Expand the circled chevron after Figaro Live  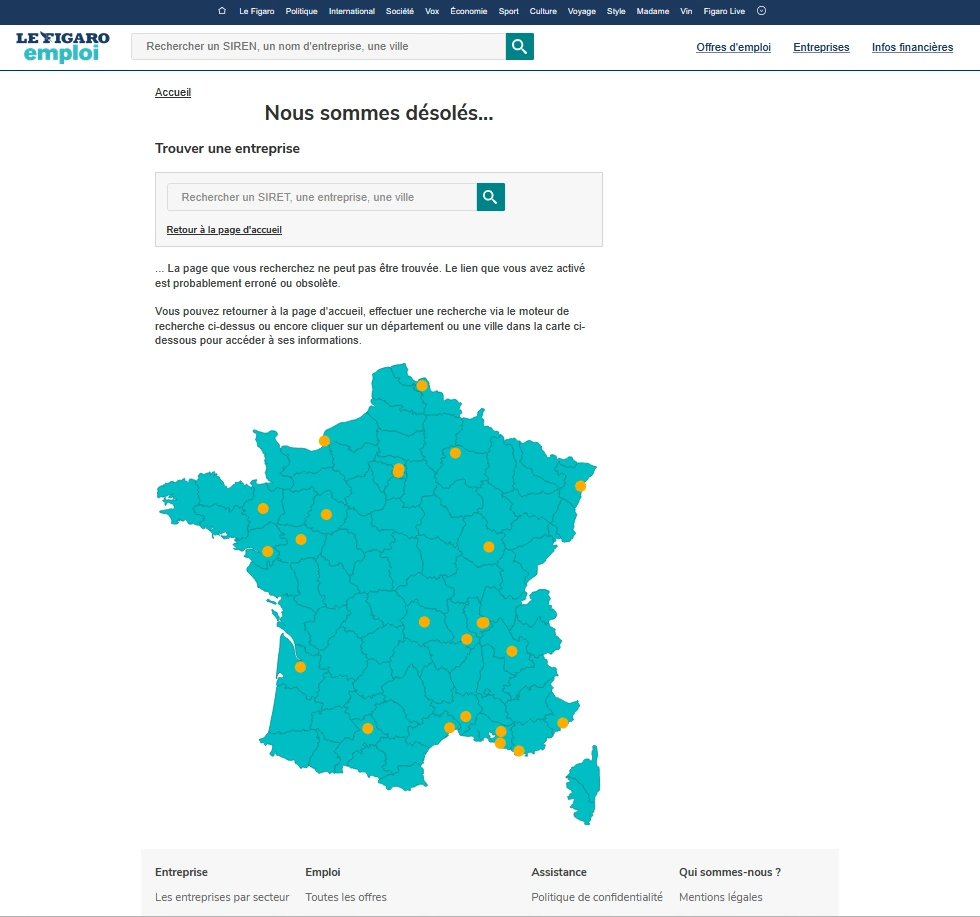[761, 11]
